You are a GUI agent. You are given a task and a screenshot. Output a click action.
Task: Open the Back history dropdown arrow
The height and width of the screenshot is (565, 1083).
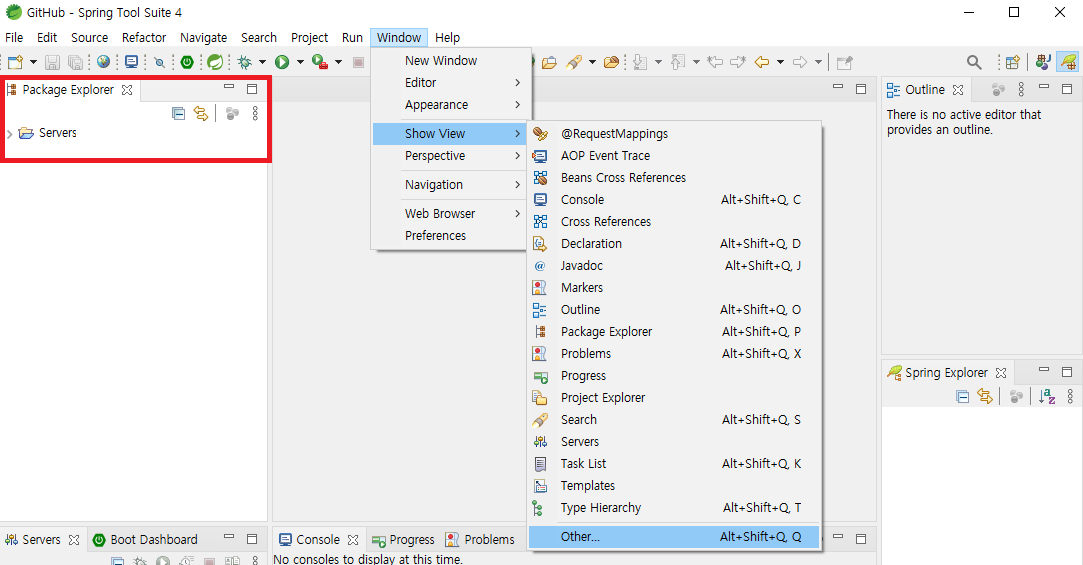(780, 62)
